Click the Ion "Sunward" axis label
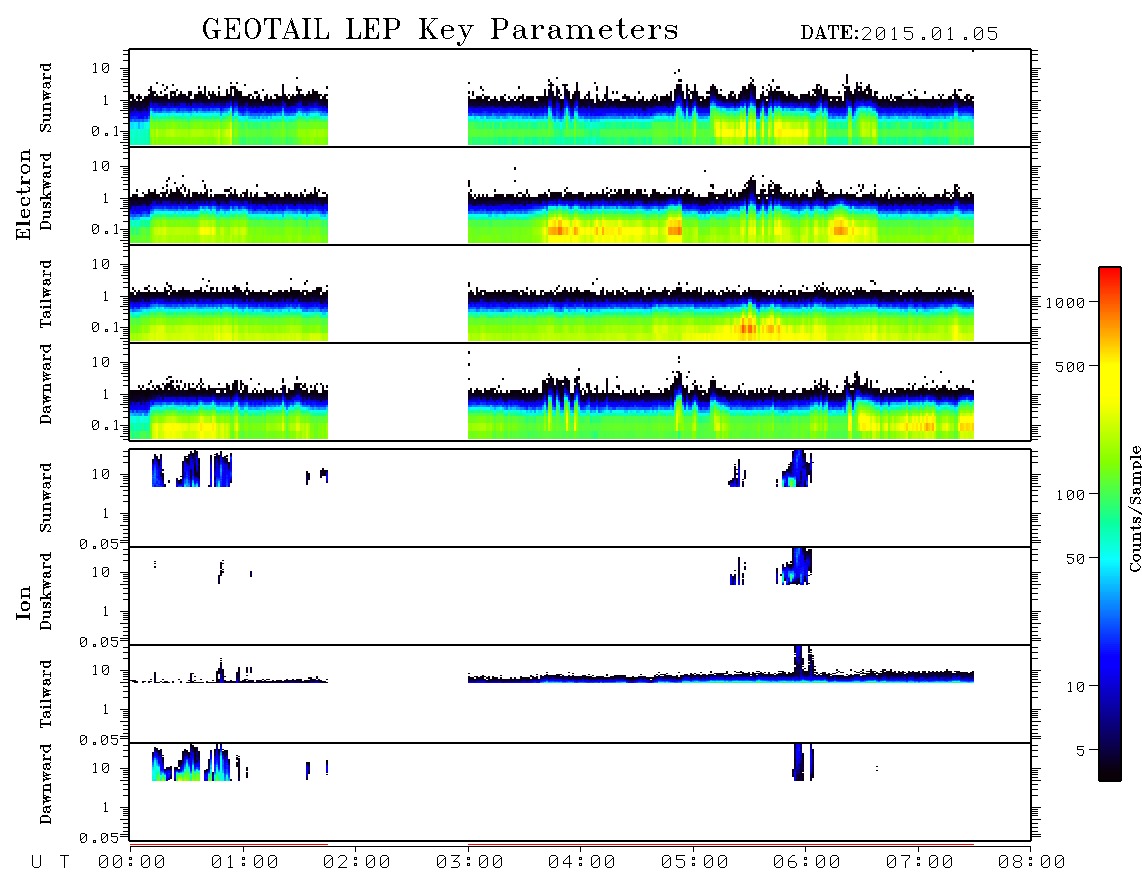 point(46,498)
